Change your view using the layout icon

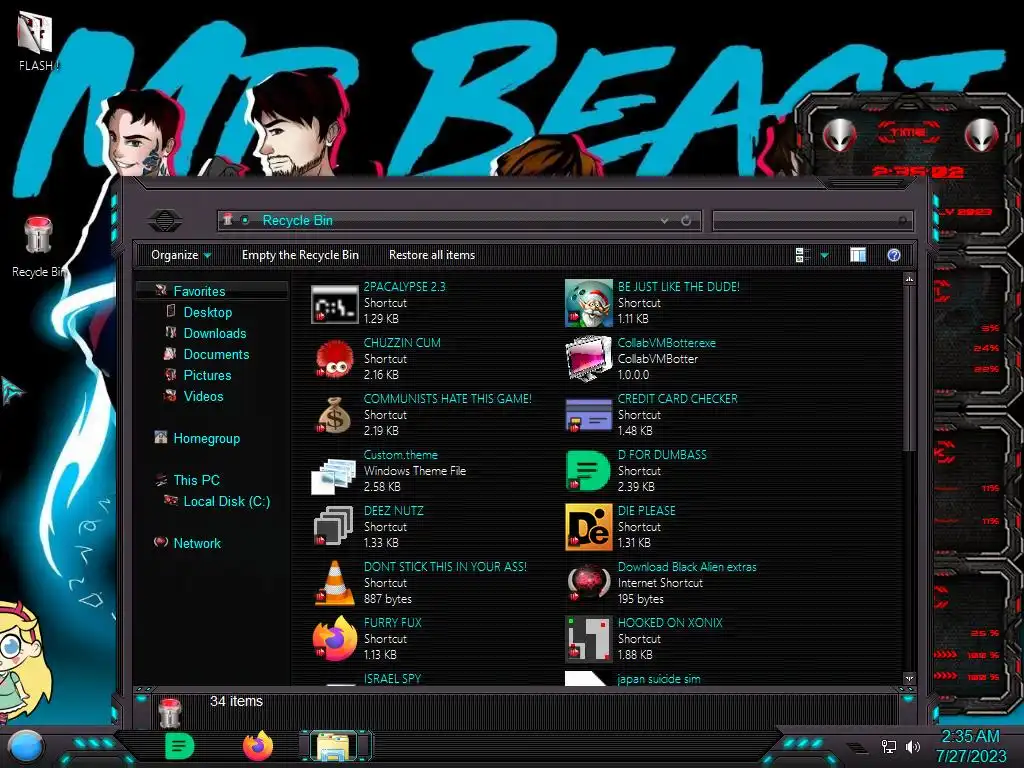coord(803,255)
